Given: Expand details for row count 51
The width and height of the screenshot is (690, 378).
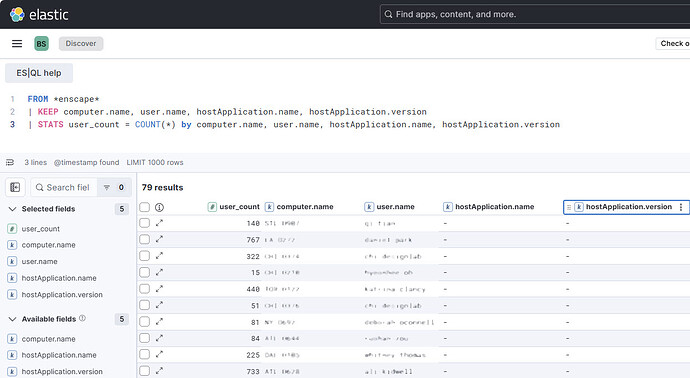Looking at the screenshot, I should click(159, 305).
